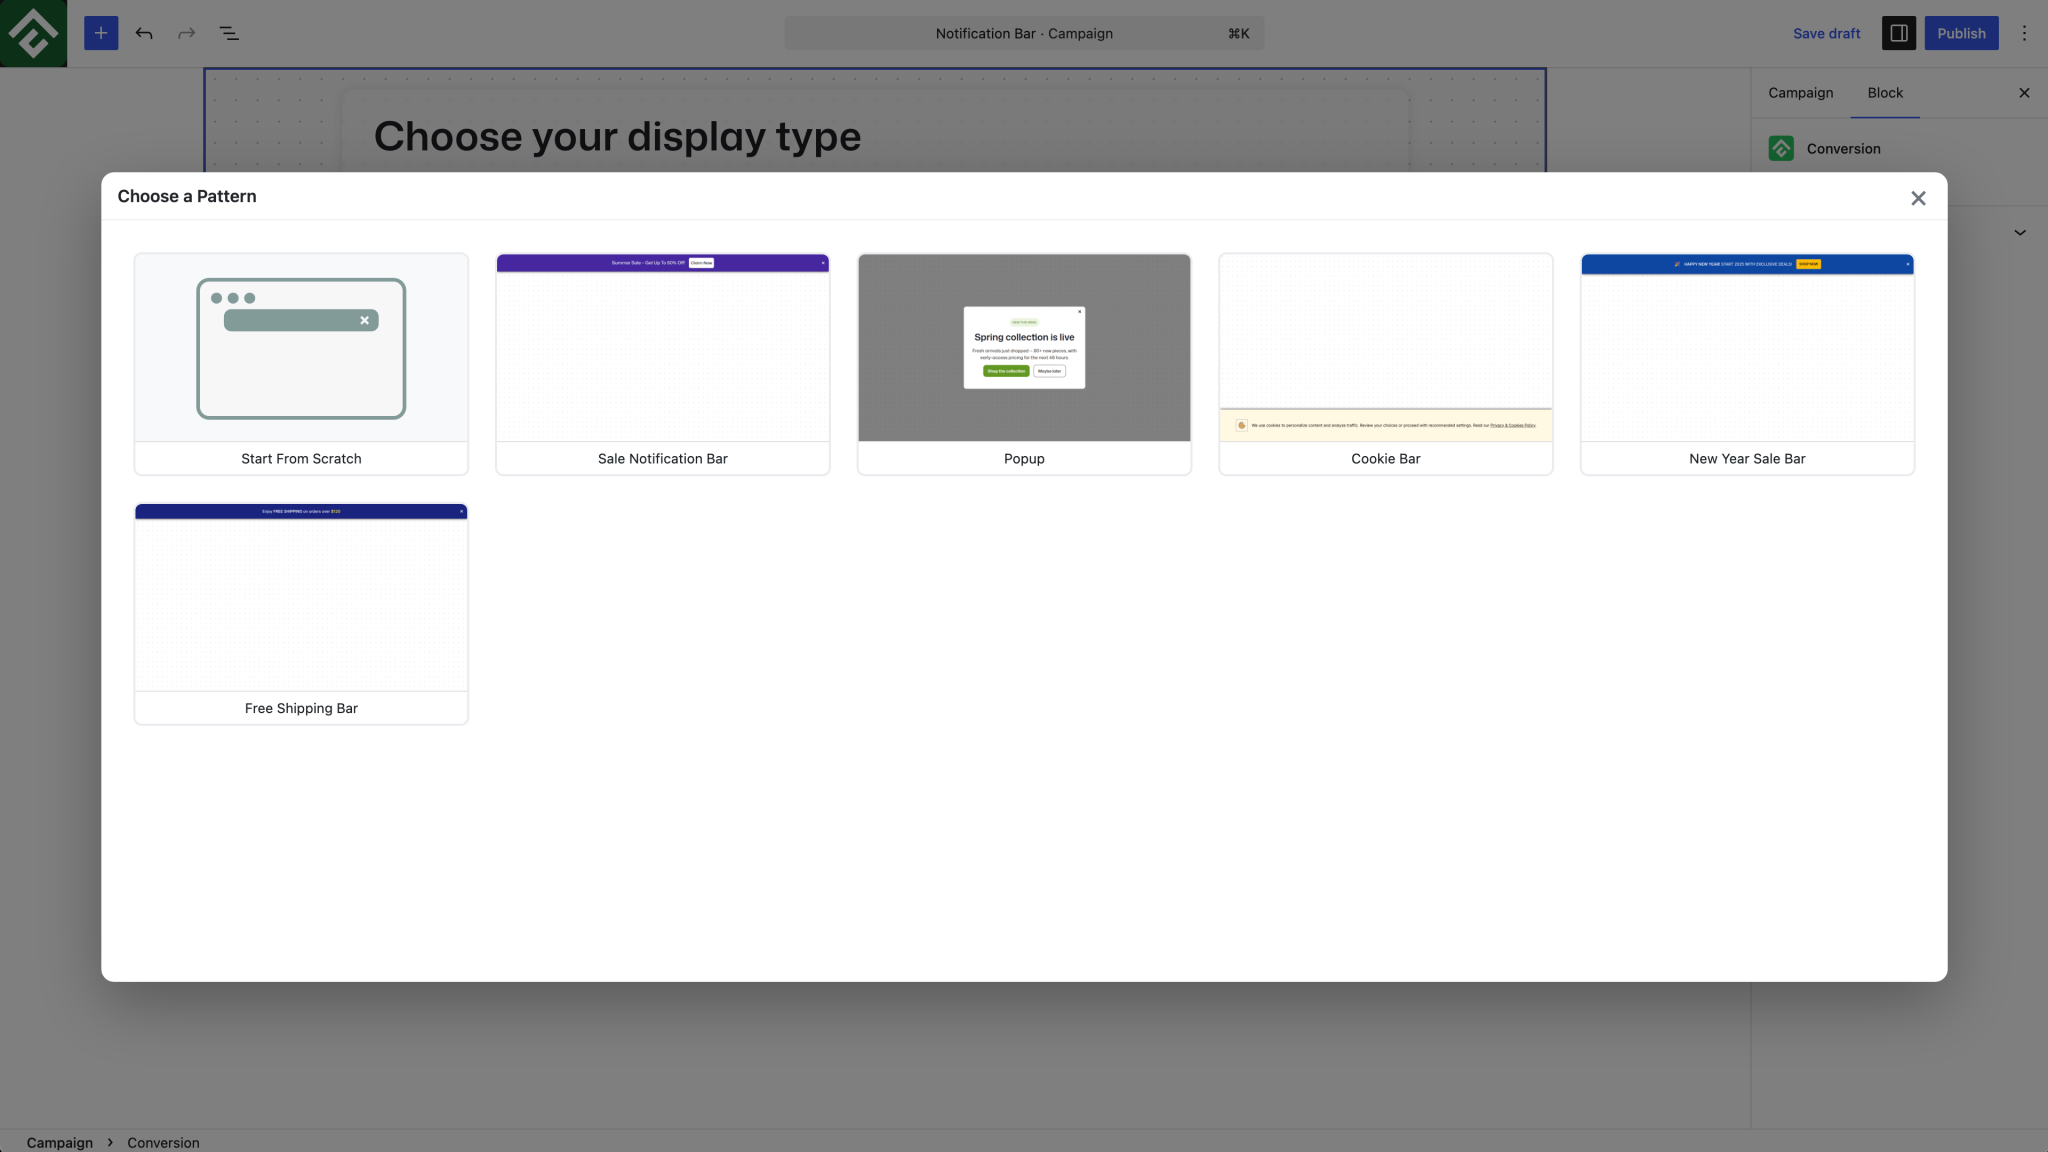Select the Cookie Bar pattern

1385,363
